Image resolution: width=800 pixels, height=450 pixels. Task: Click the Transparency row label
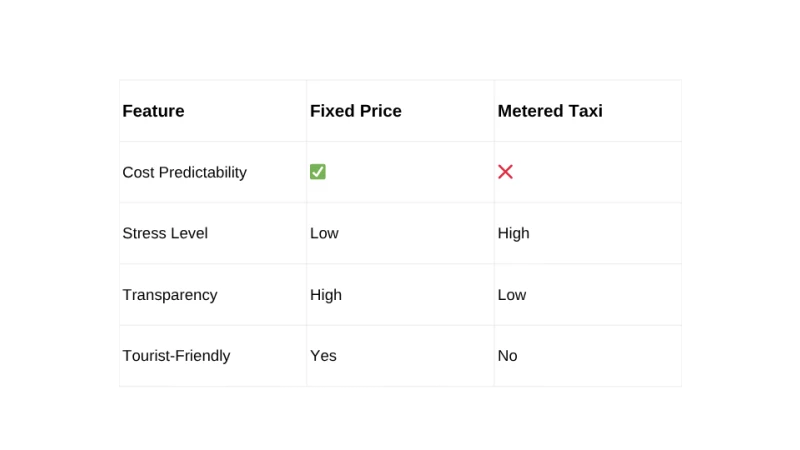pyautogui.click(x=169, y=295)
